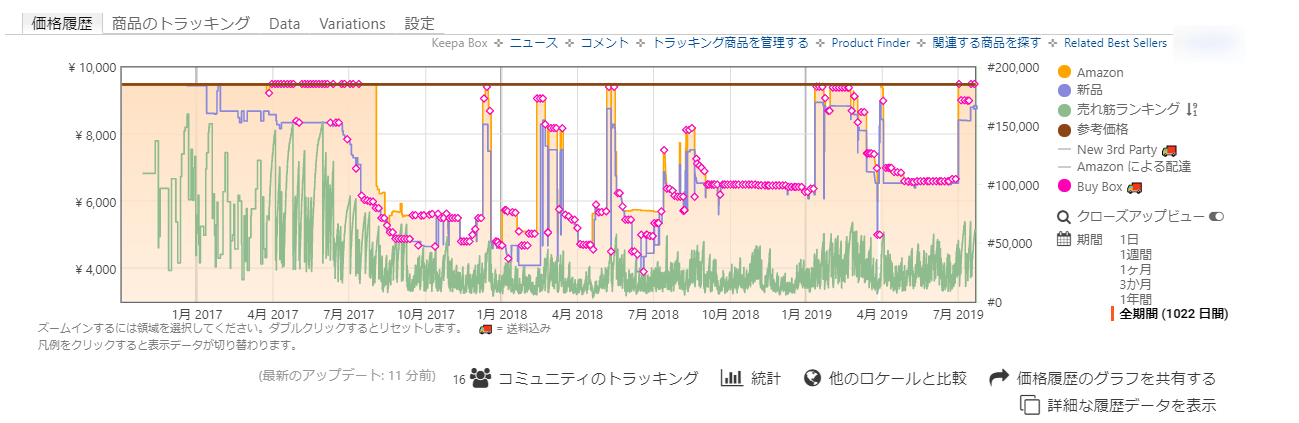
Task: Click the calendar icon next to 期間
Action: point(1064,239)
